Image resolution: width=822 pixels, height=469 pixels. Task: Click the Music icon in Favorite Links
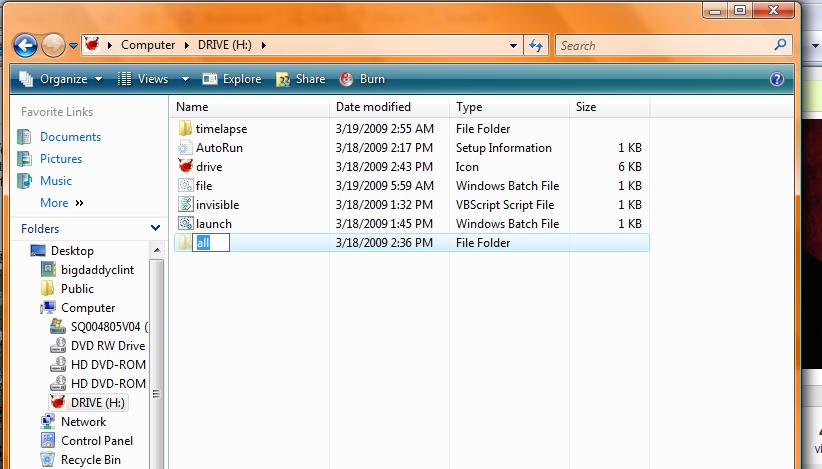(x=24, y=181)
